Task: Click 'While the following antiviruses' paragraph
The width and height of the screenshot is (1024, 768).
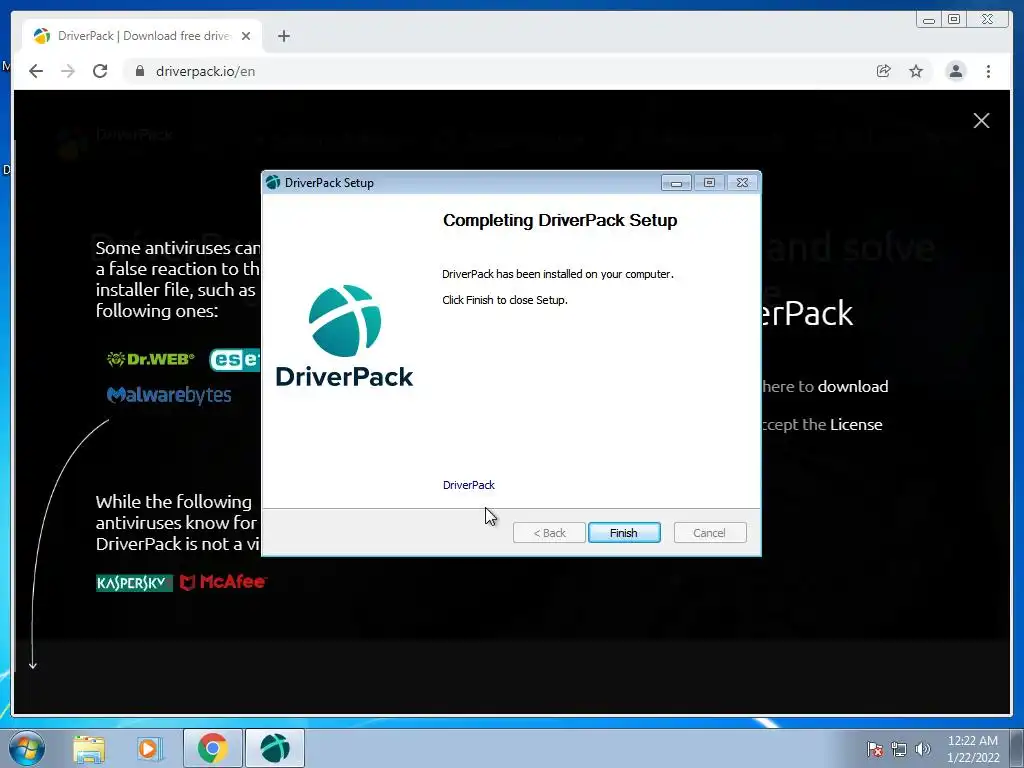Action: coord(177,523)
